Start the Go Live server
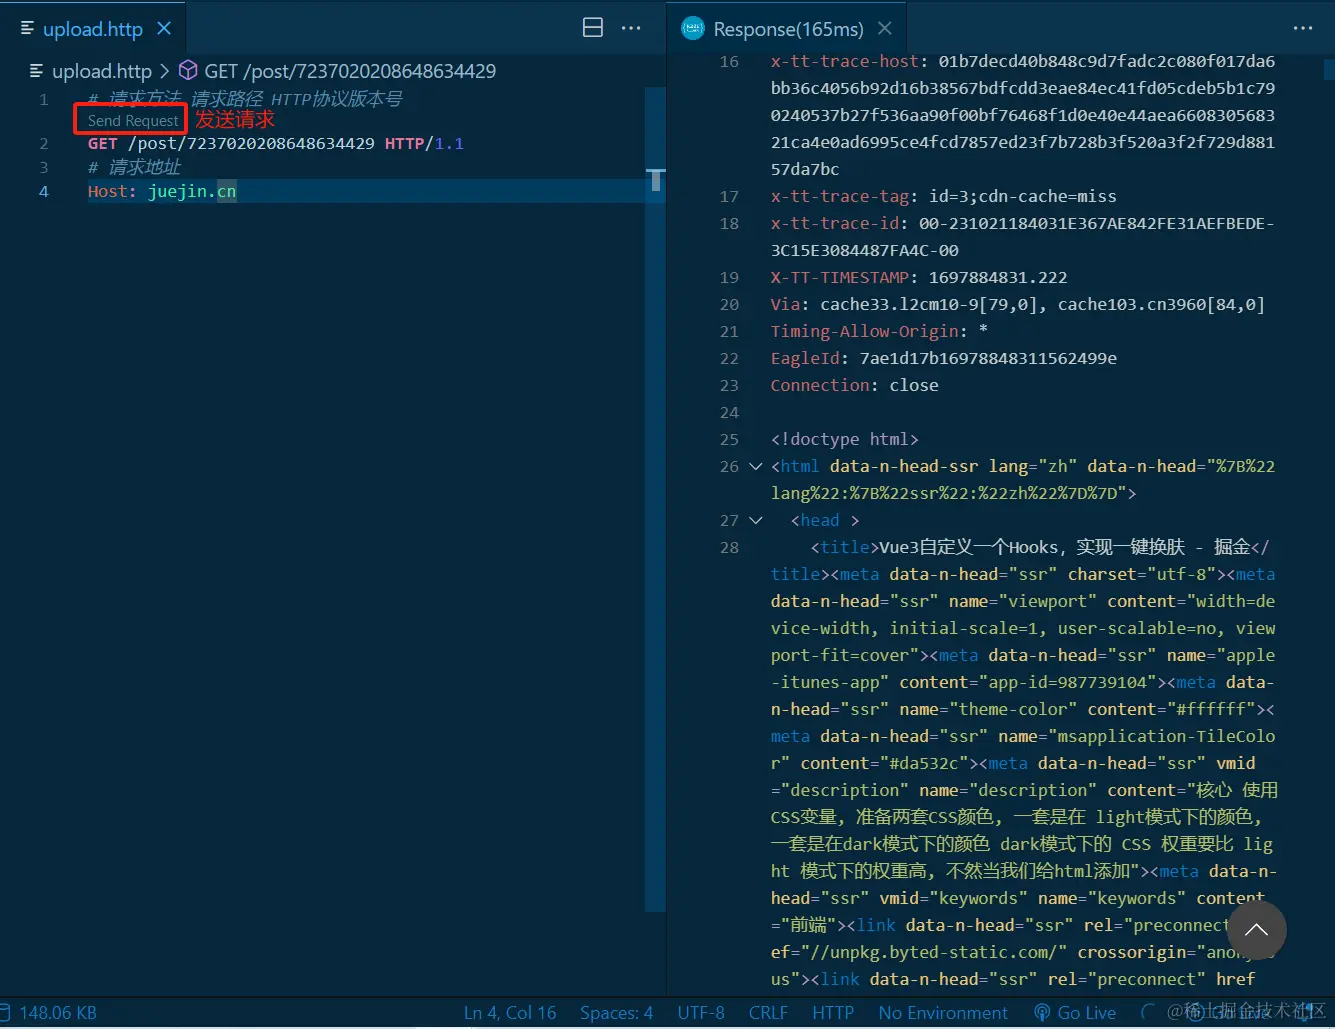Viewport: 1335px width, 1029px height. coord(1075,1013)
